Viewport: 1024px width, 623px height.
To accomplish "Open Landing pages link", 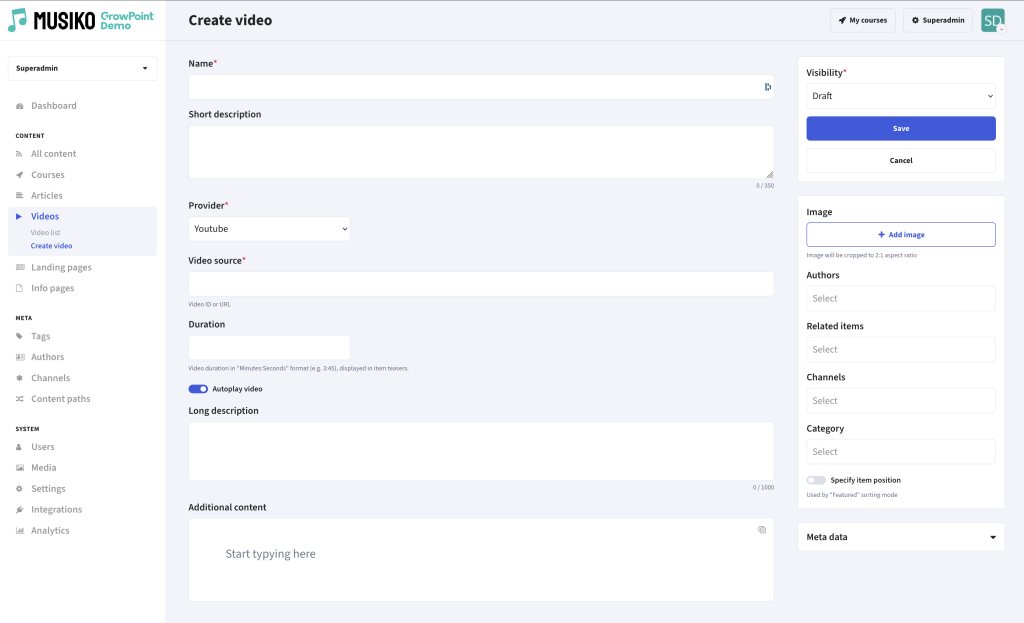I will 61,267.
